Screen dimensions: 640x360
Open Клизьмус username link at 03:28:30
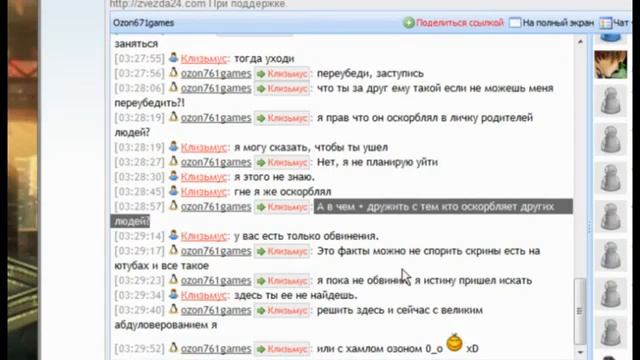203,177
